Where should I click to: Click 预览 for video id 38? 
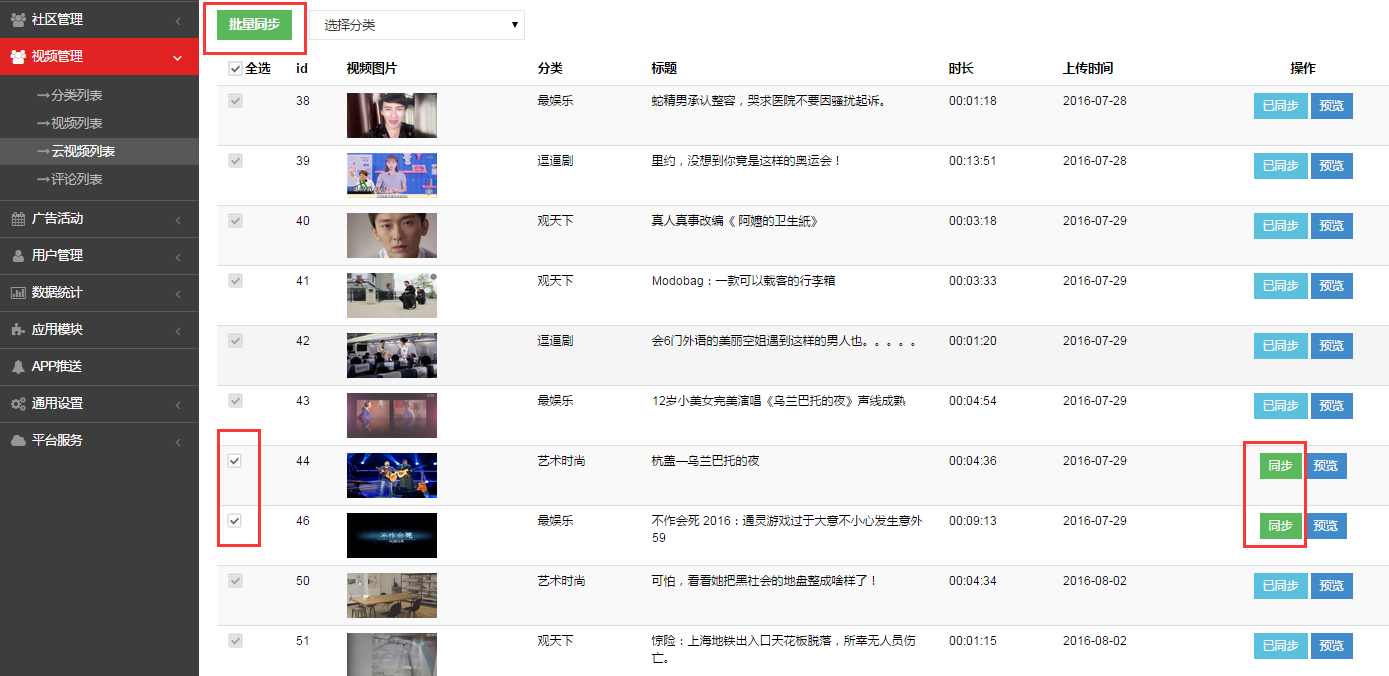pyautogui.click(x=1331, y=106)
